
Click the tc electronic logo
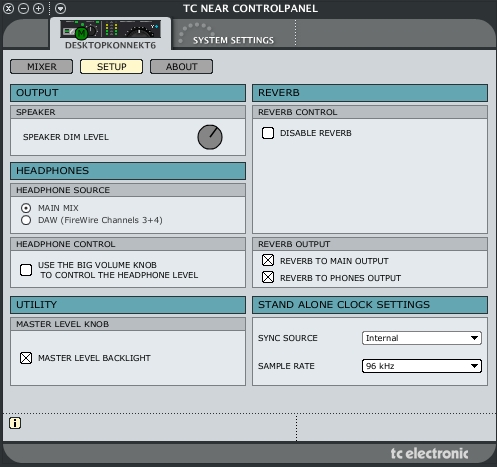pyautogui.click(x=429, y=453)
